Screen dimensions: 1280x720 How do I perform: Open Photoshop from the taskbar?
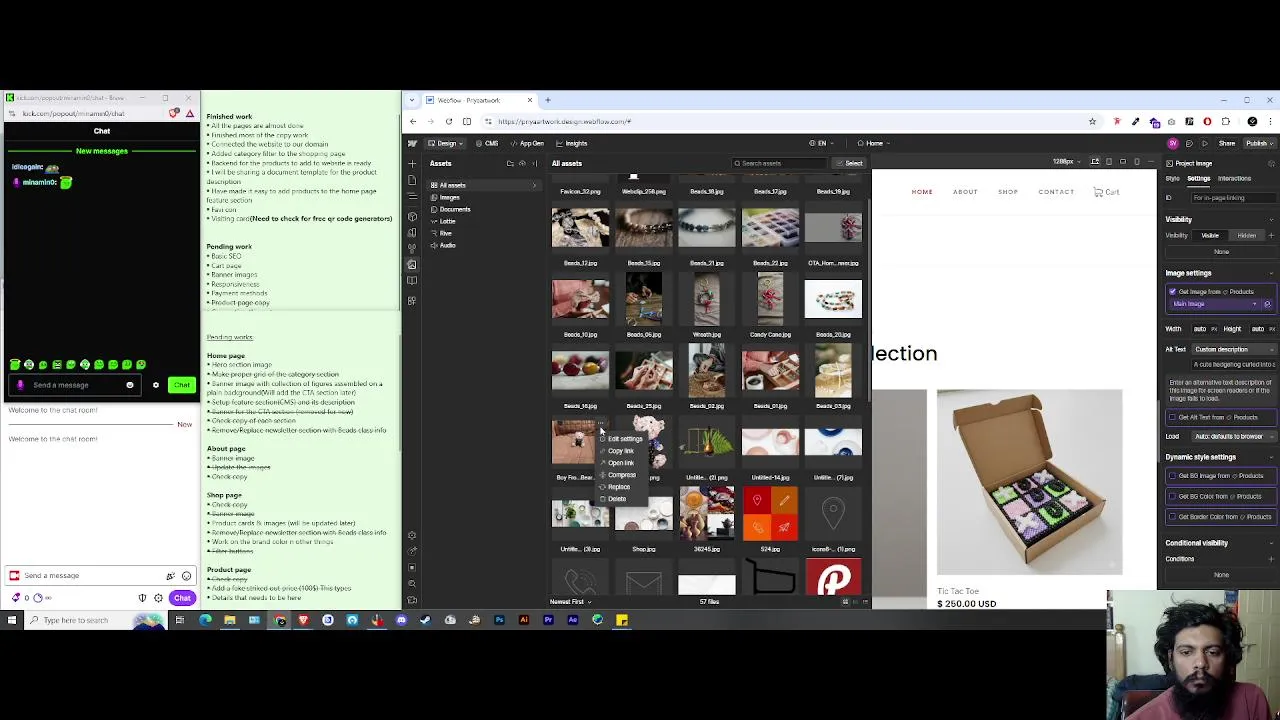pos(499,620)
